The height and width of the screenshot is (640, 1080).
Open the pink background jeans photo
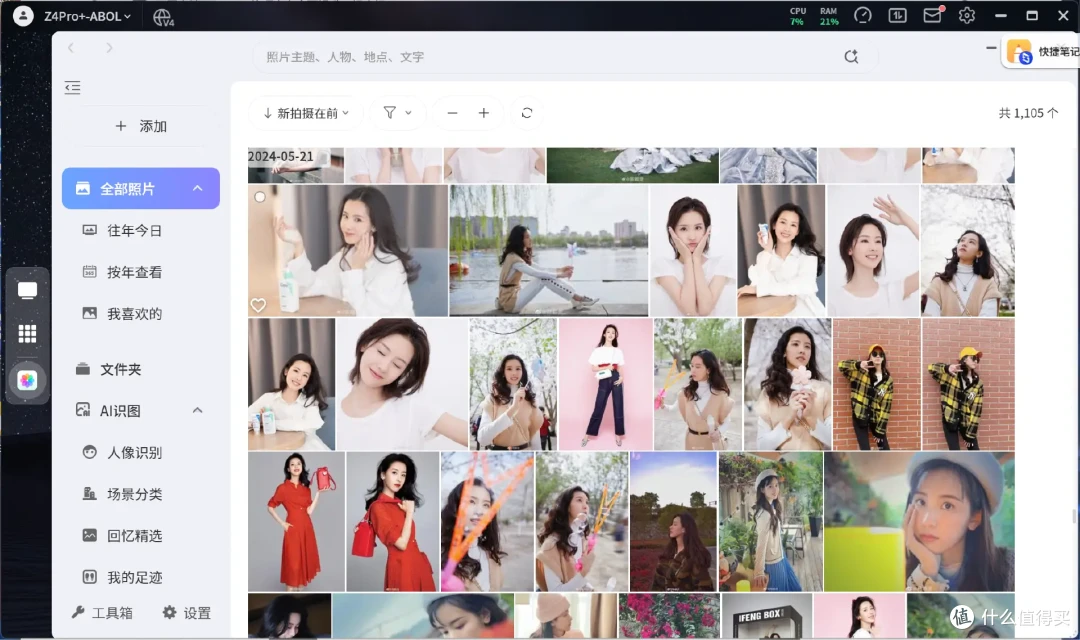[605, 384]
